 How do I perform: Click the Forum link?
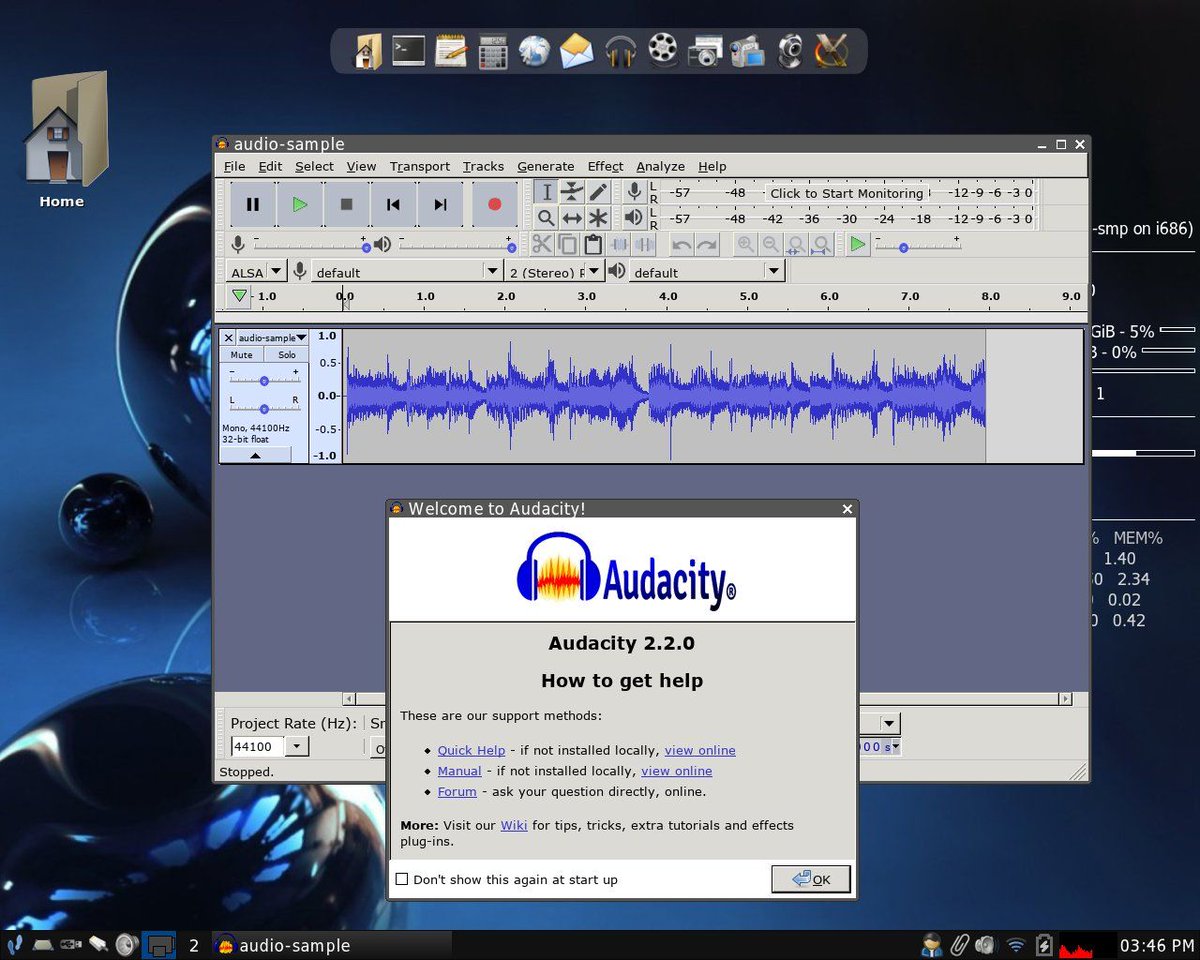pos(457,791)
